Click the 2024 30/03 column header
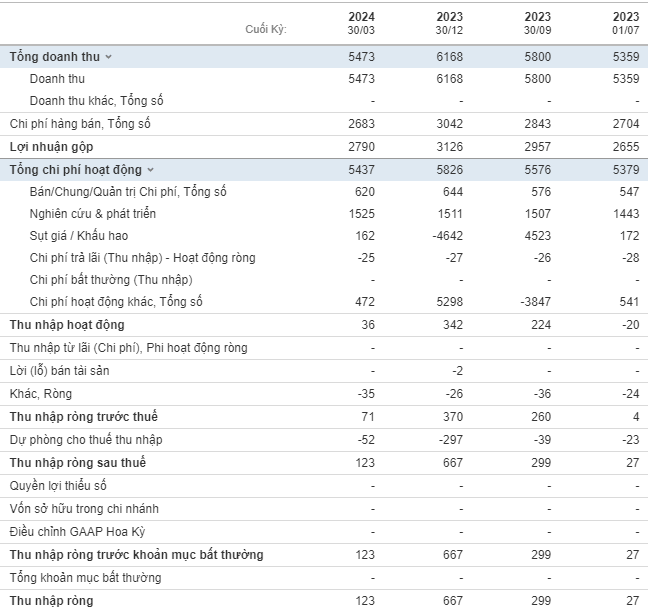The height and width of the screenshot is (609, 648). (x=361, y=22)
